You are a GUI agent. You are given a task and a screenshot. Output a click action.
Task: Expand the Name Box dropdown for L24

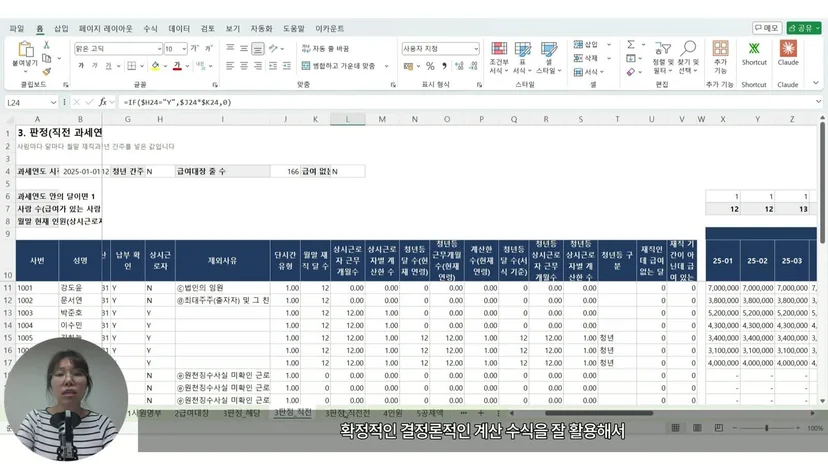pyautogui.click(x=53, y=102)
